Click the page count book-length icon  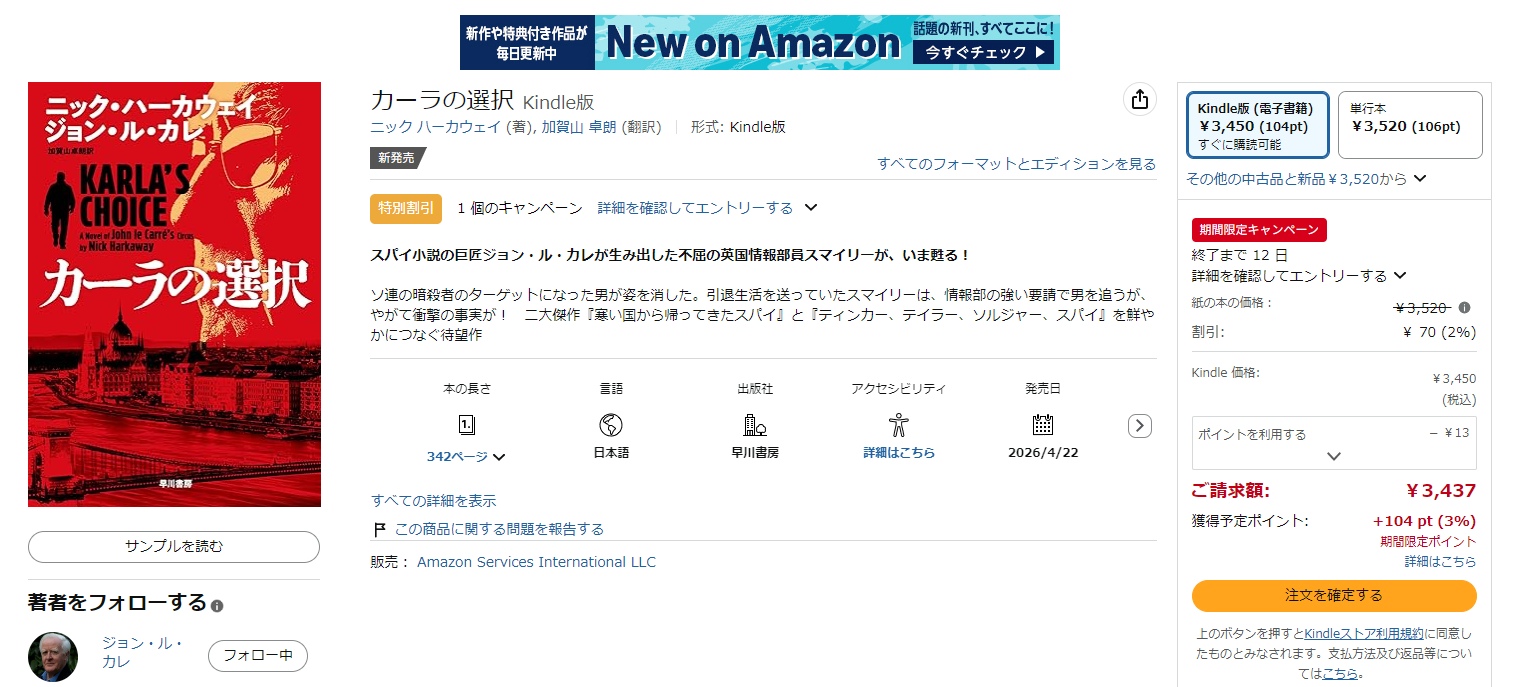click(467, 425)
